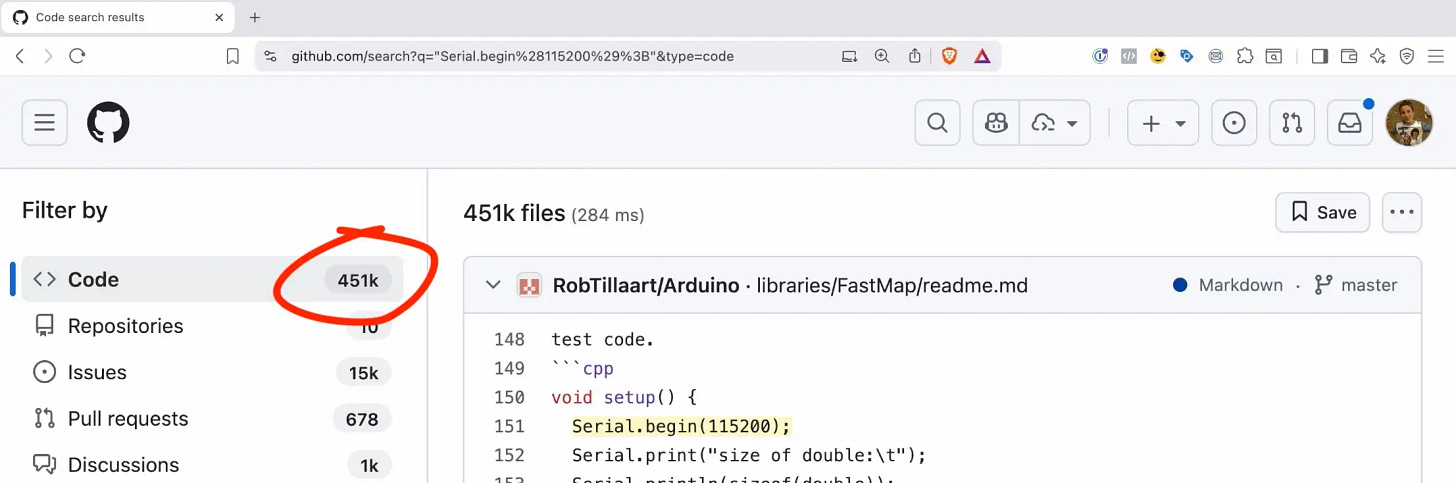The height and width of the screenshot is (483, 1456).
Task: Collapse the FastMap readme.md result
Action: (492, 285)
